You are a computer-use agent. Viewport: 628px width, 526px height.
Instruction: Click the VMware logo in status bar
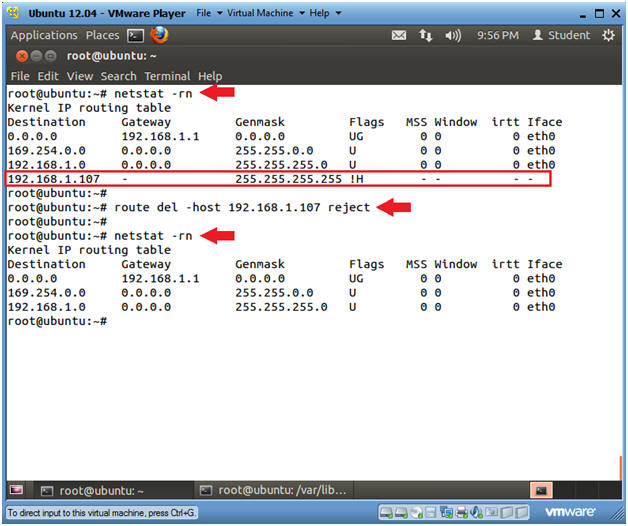pos(570,512)
